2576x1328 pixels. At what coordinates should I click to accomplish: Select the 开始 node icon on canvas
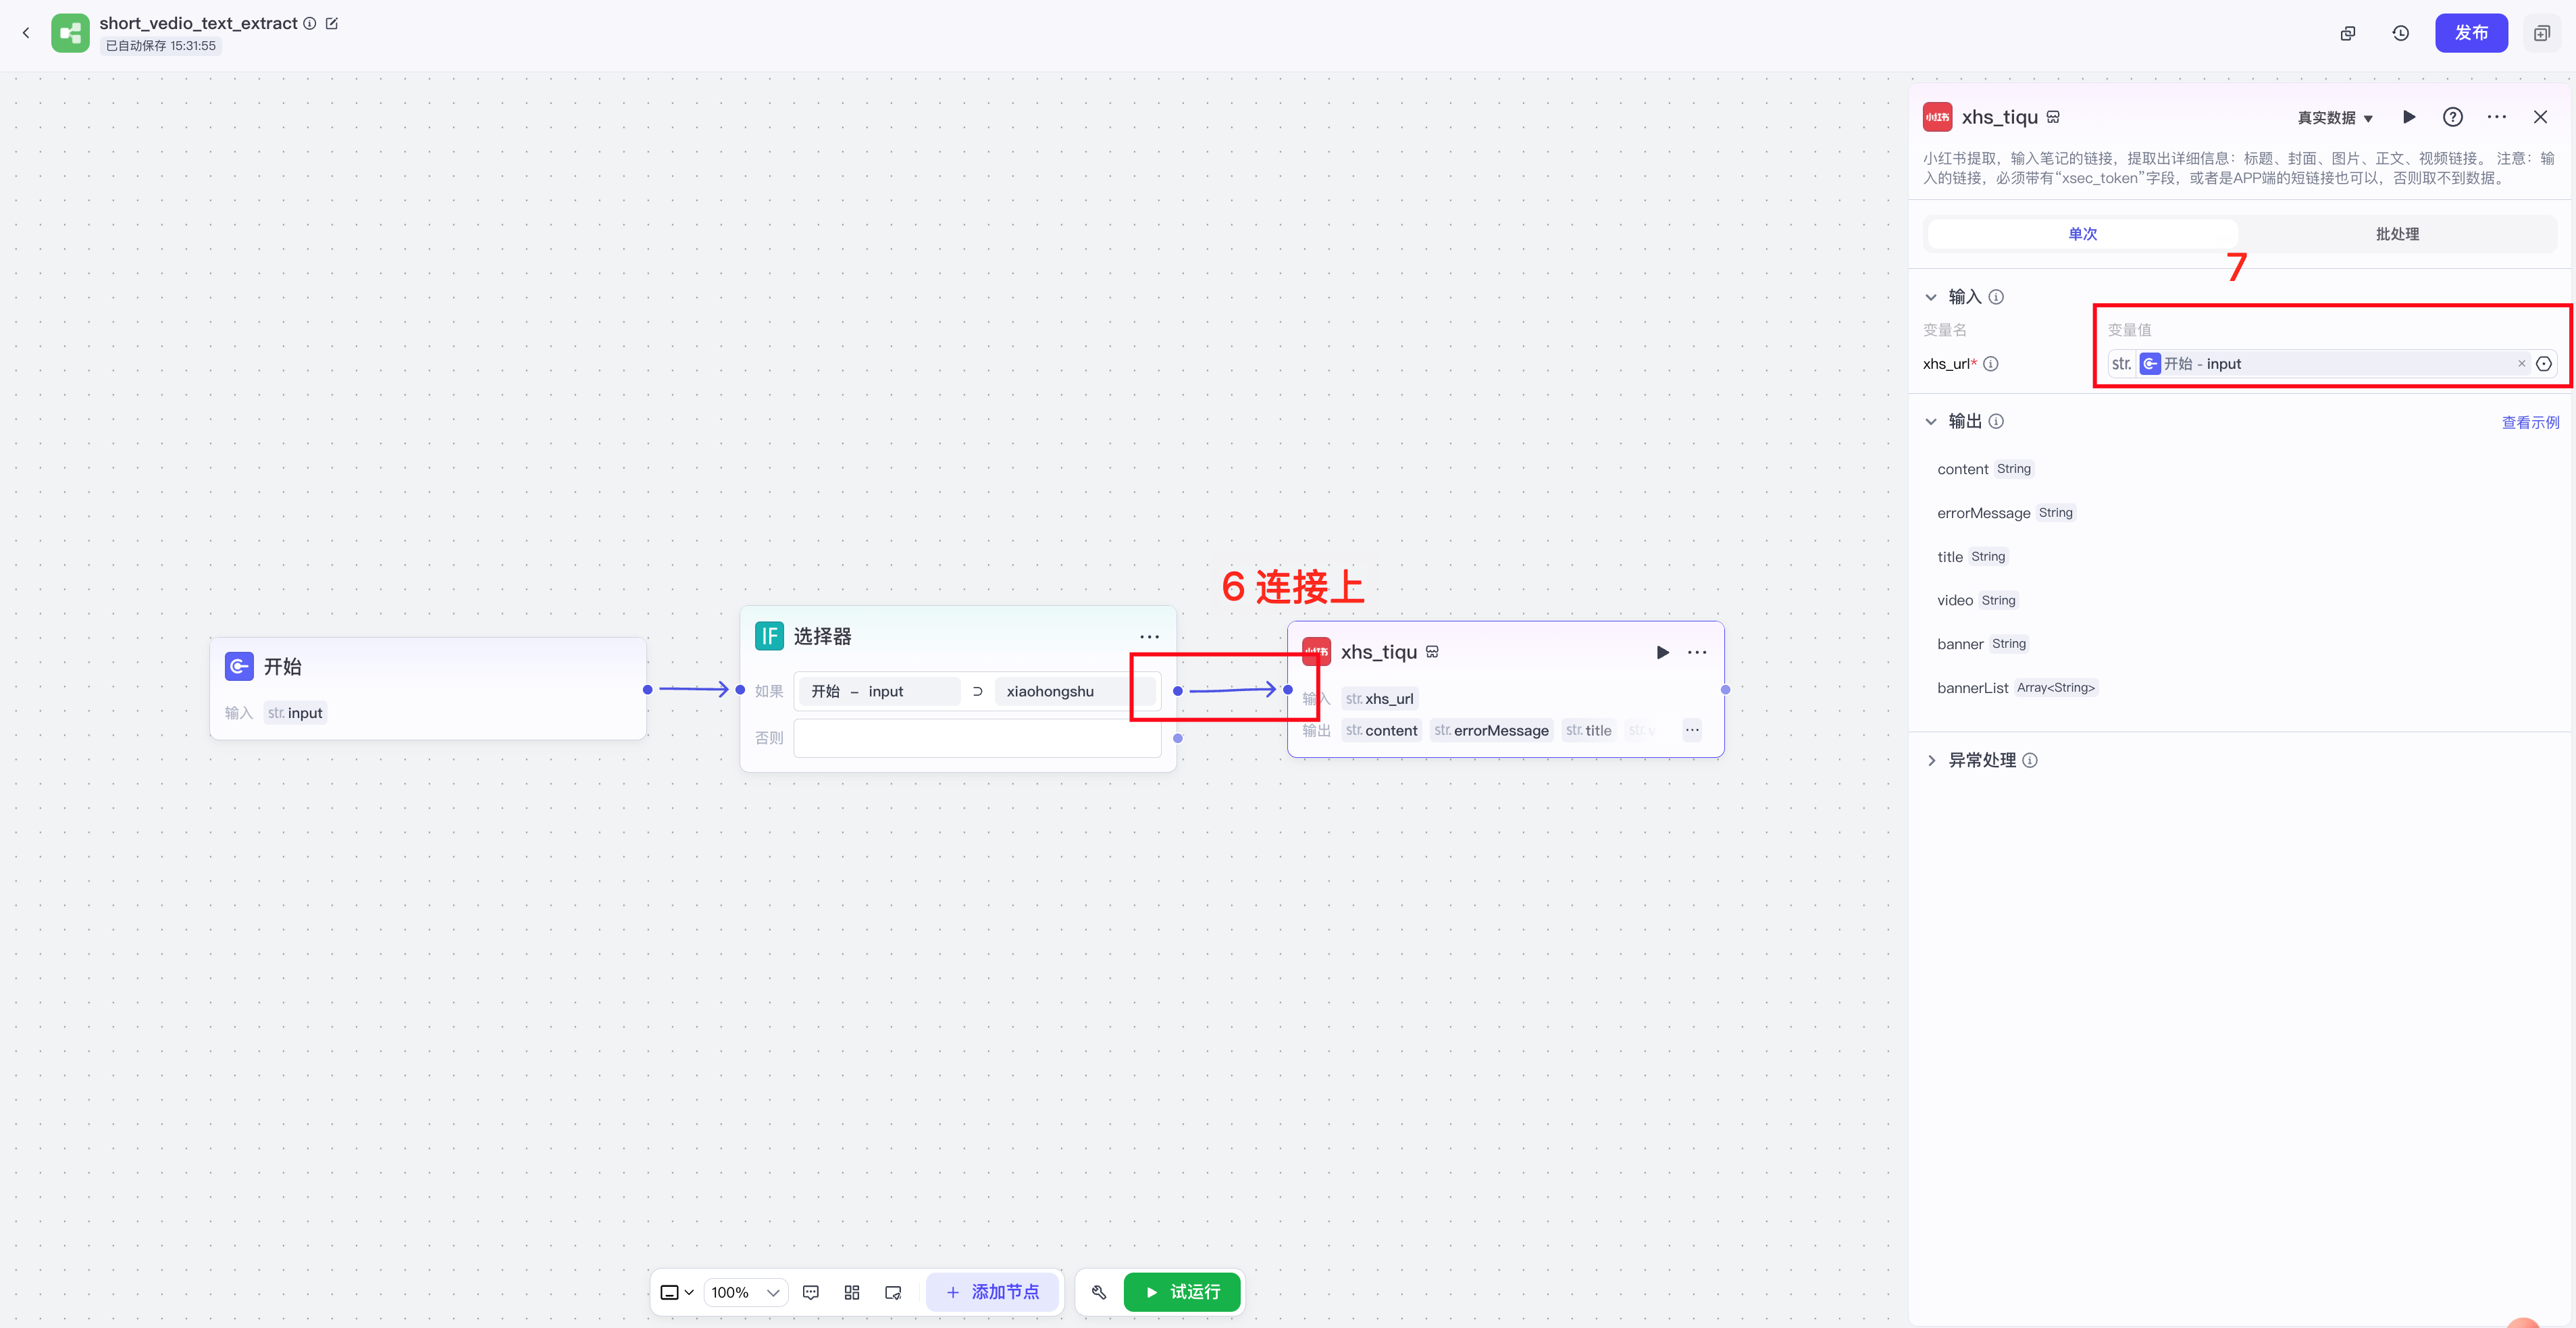pyautogui.click(x=239, y=666)
